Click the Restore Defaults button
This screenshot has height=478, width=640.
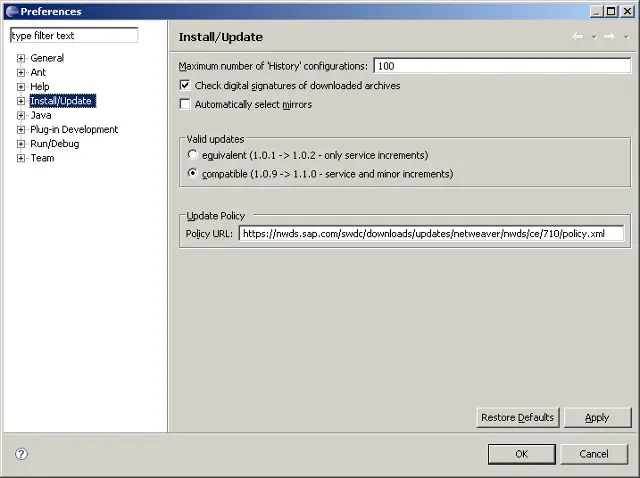click(518, 418)
